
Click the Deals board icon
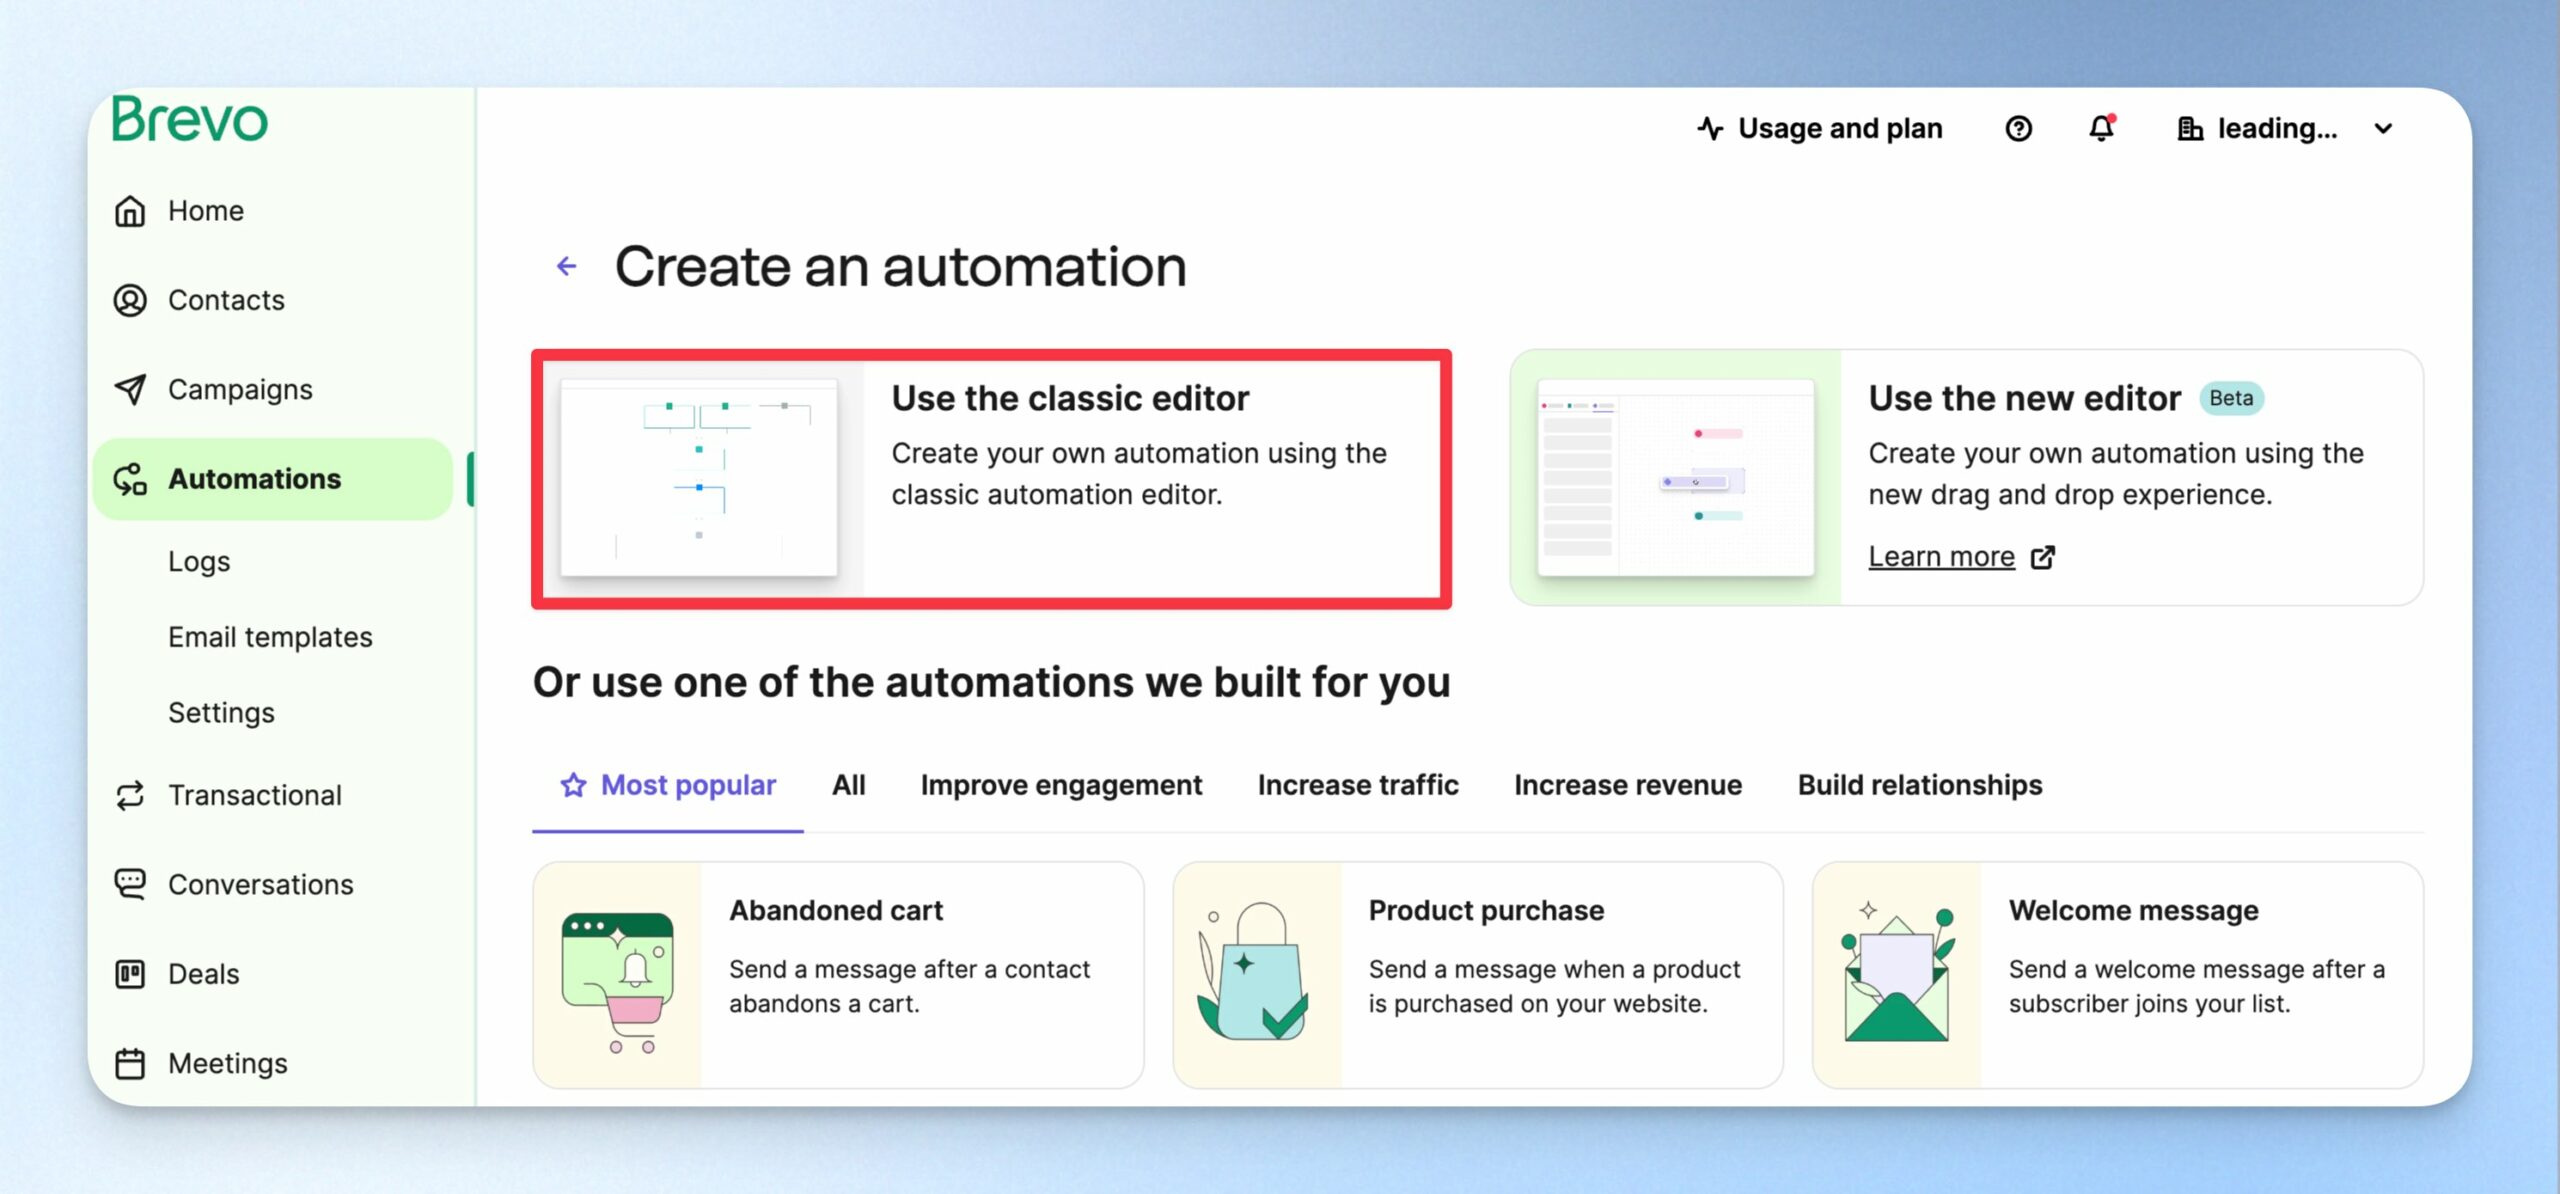coord(130,974)
